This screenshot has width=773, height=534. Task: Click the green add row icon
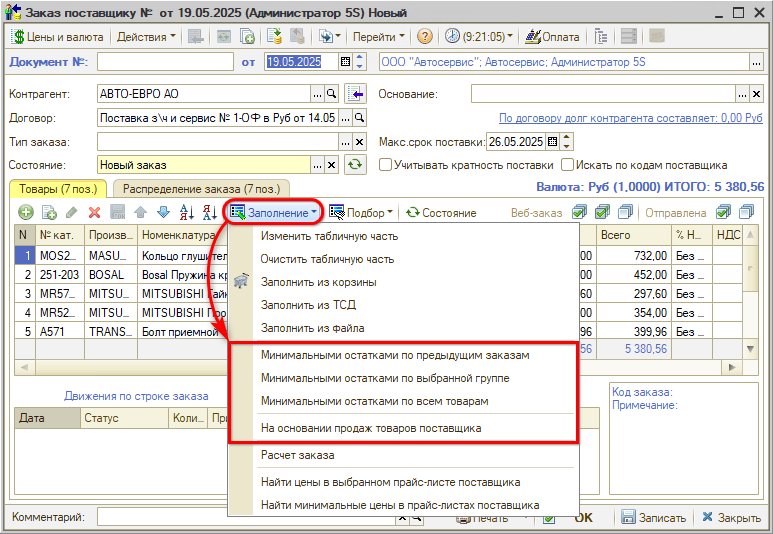tap(25, 212)
